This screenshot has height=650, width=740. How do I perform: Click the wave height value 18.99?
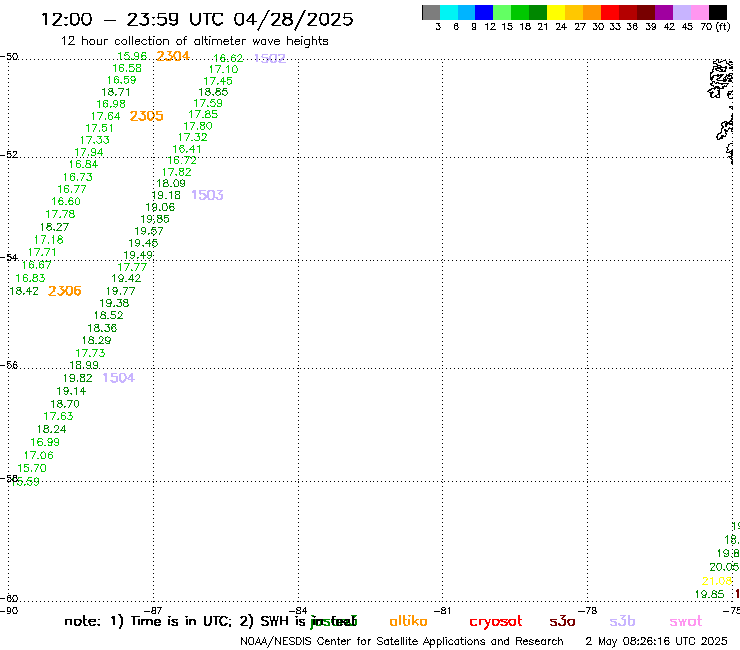point(84,365)
